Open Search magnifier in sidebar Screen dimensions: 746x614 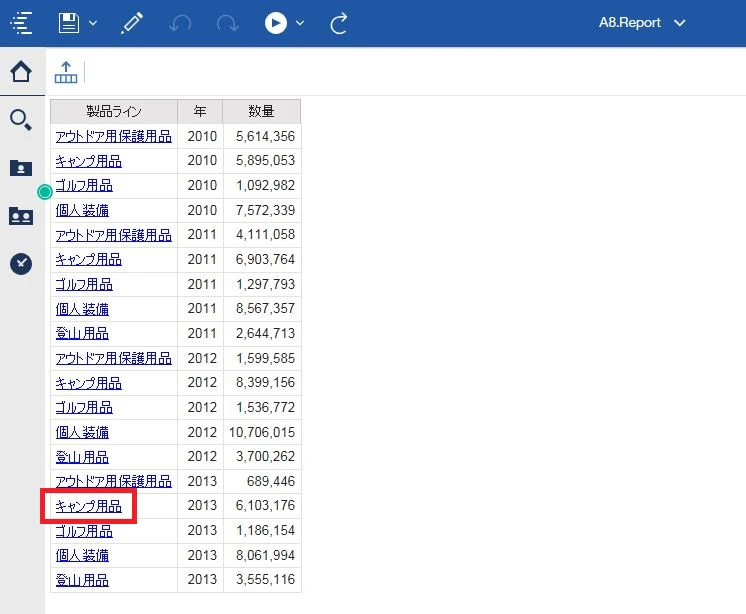coord(21,119)
